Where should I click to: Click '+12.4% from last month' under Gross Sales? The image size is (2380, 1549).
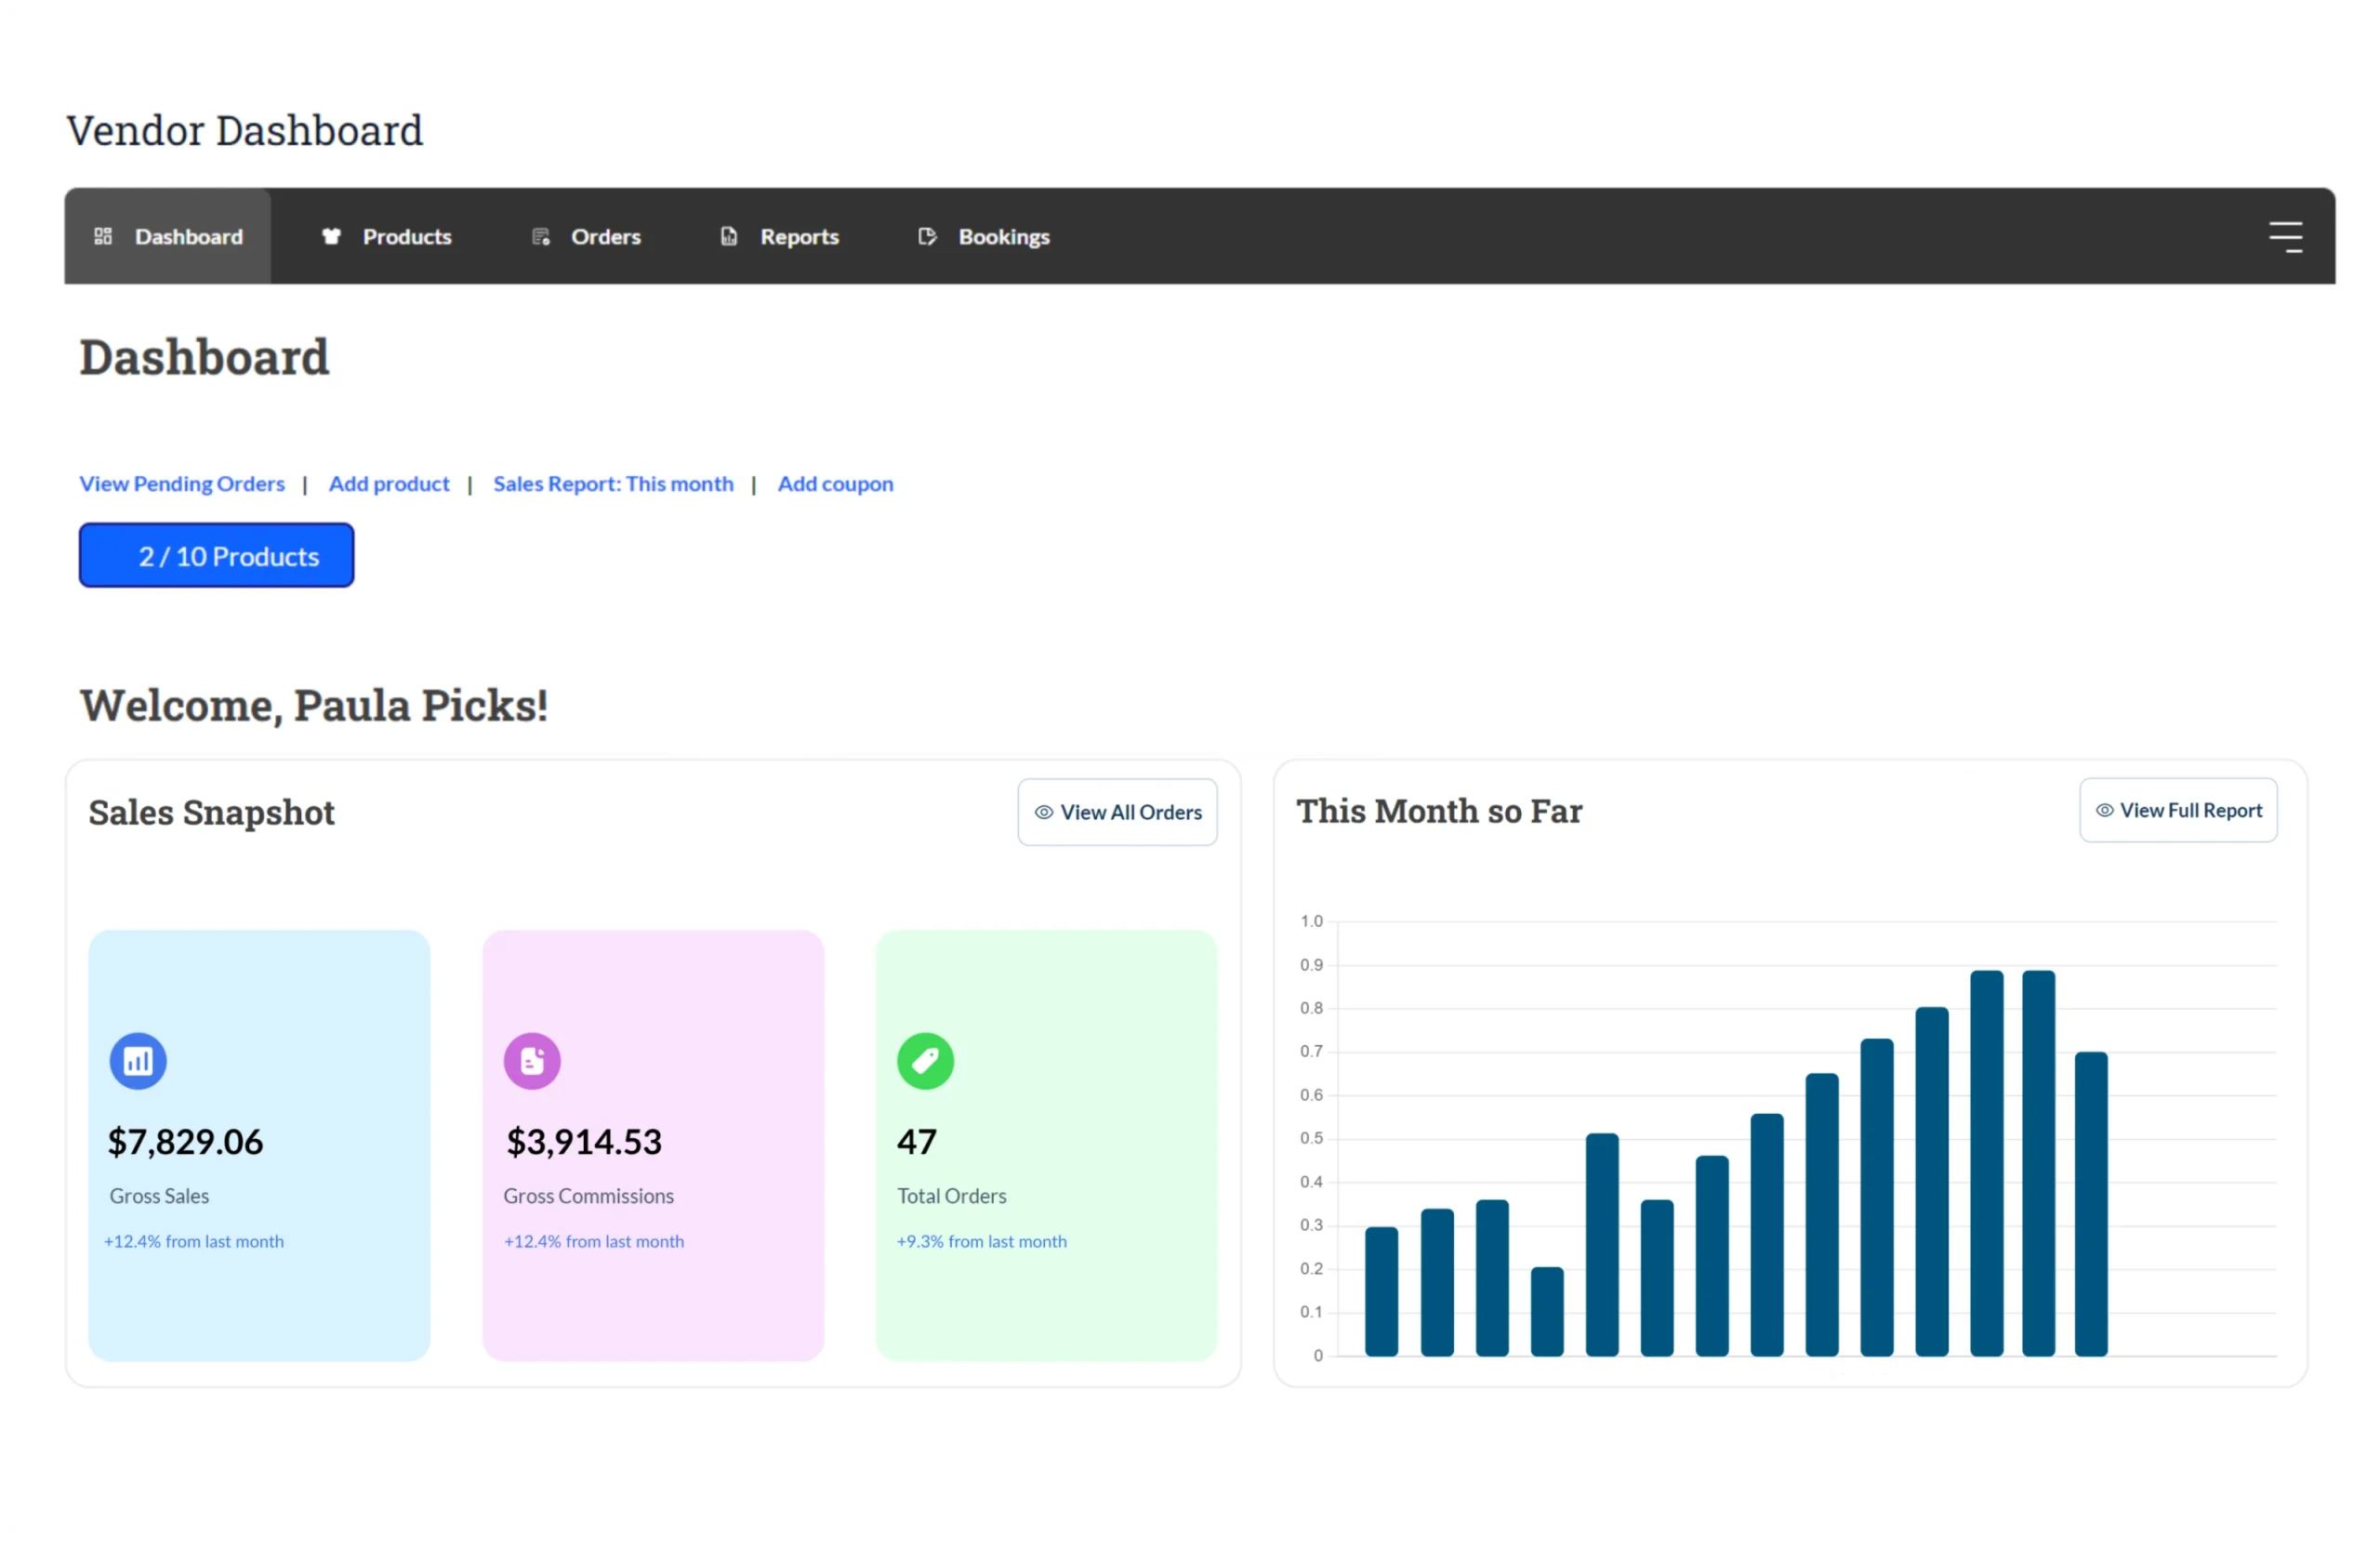point(194,1241)
